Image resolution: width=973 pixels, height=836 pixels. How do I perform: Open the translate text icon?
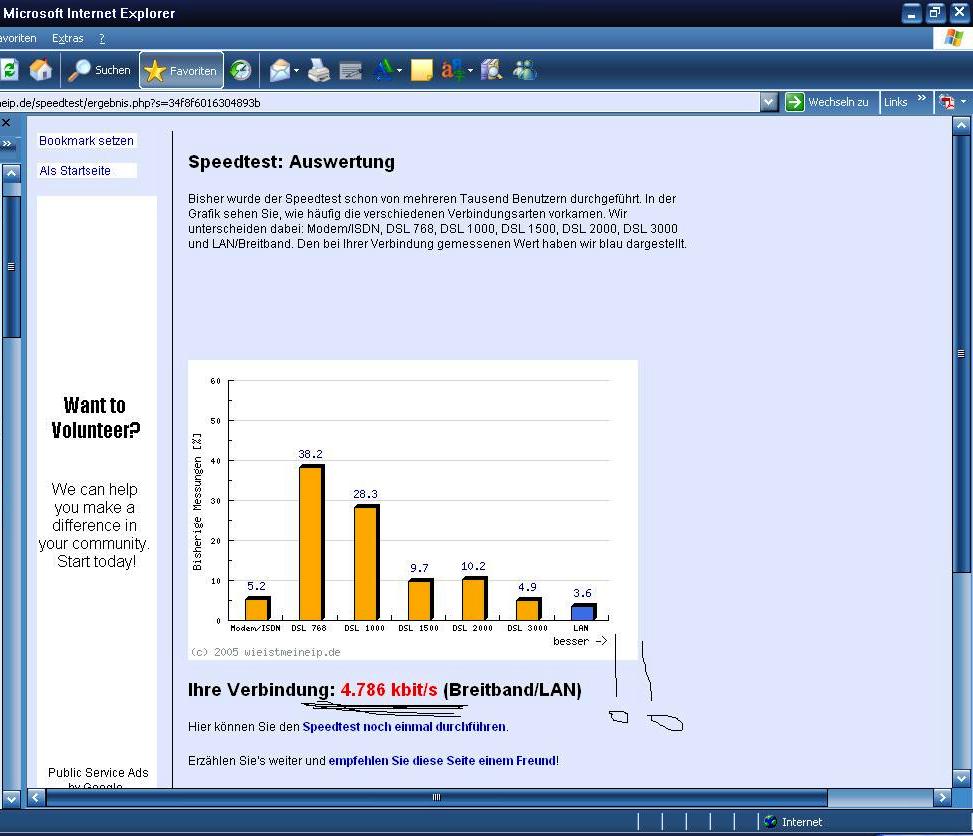[452, 70]
